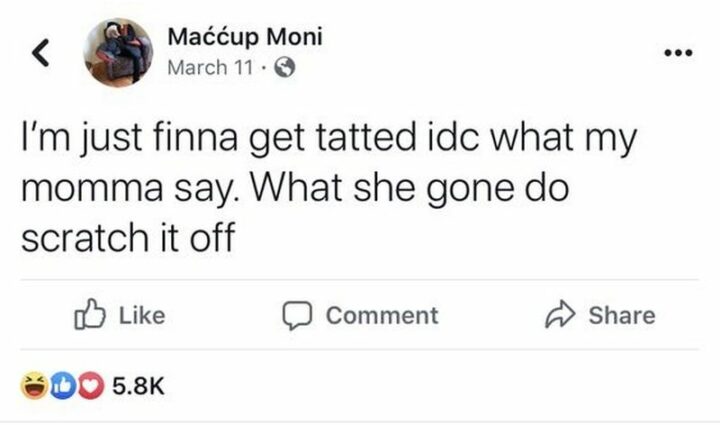Click the globe public privacy icon

(x=284, y=69)
